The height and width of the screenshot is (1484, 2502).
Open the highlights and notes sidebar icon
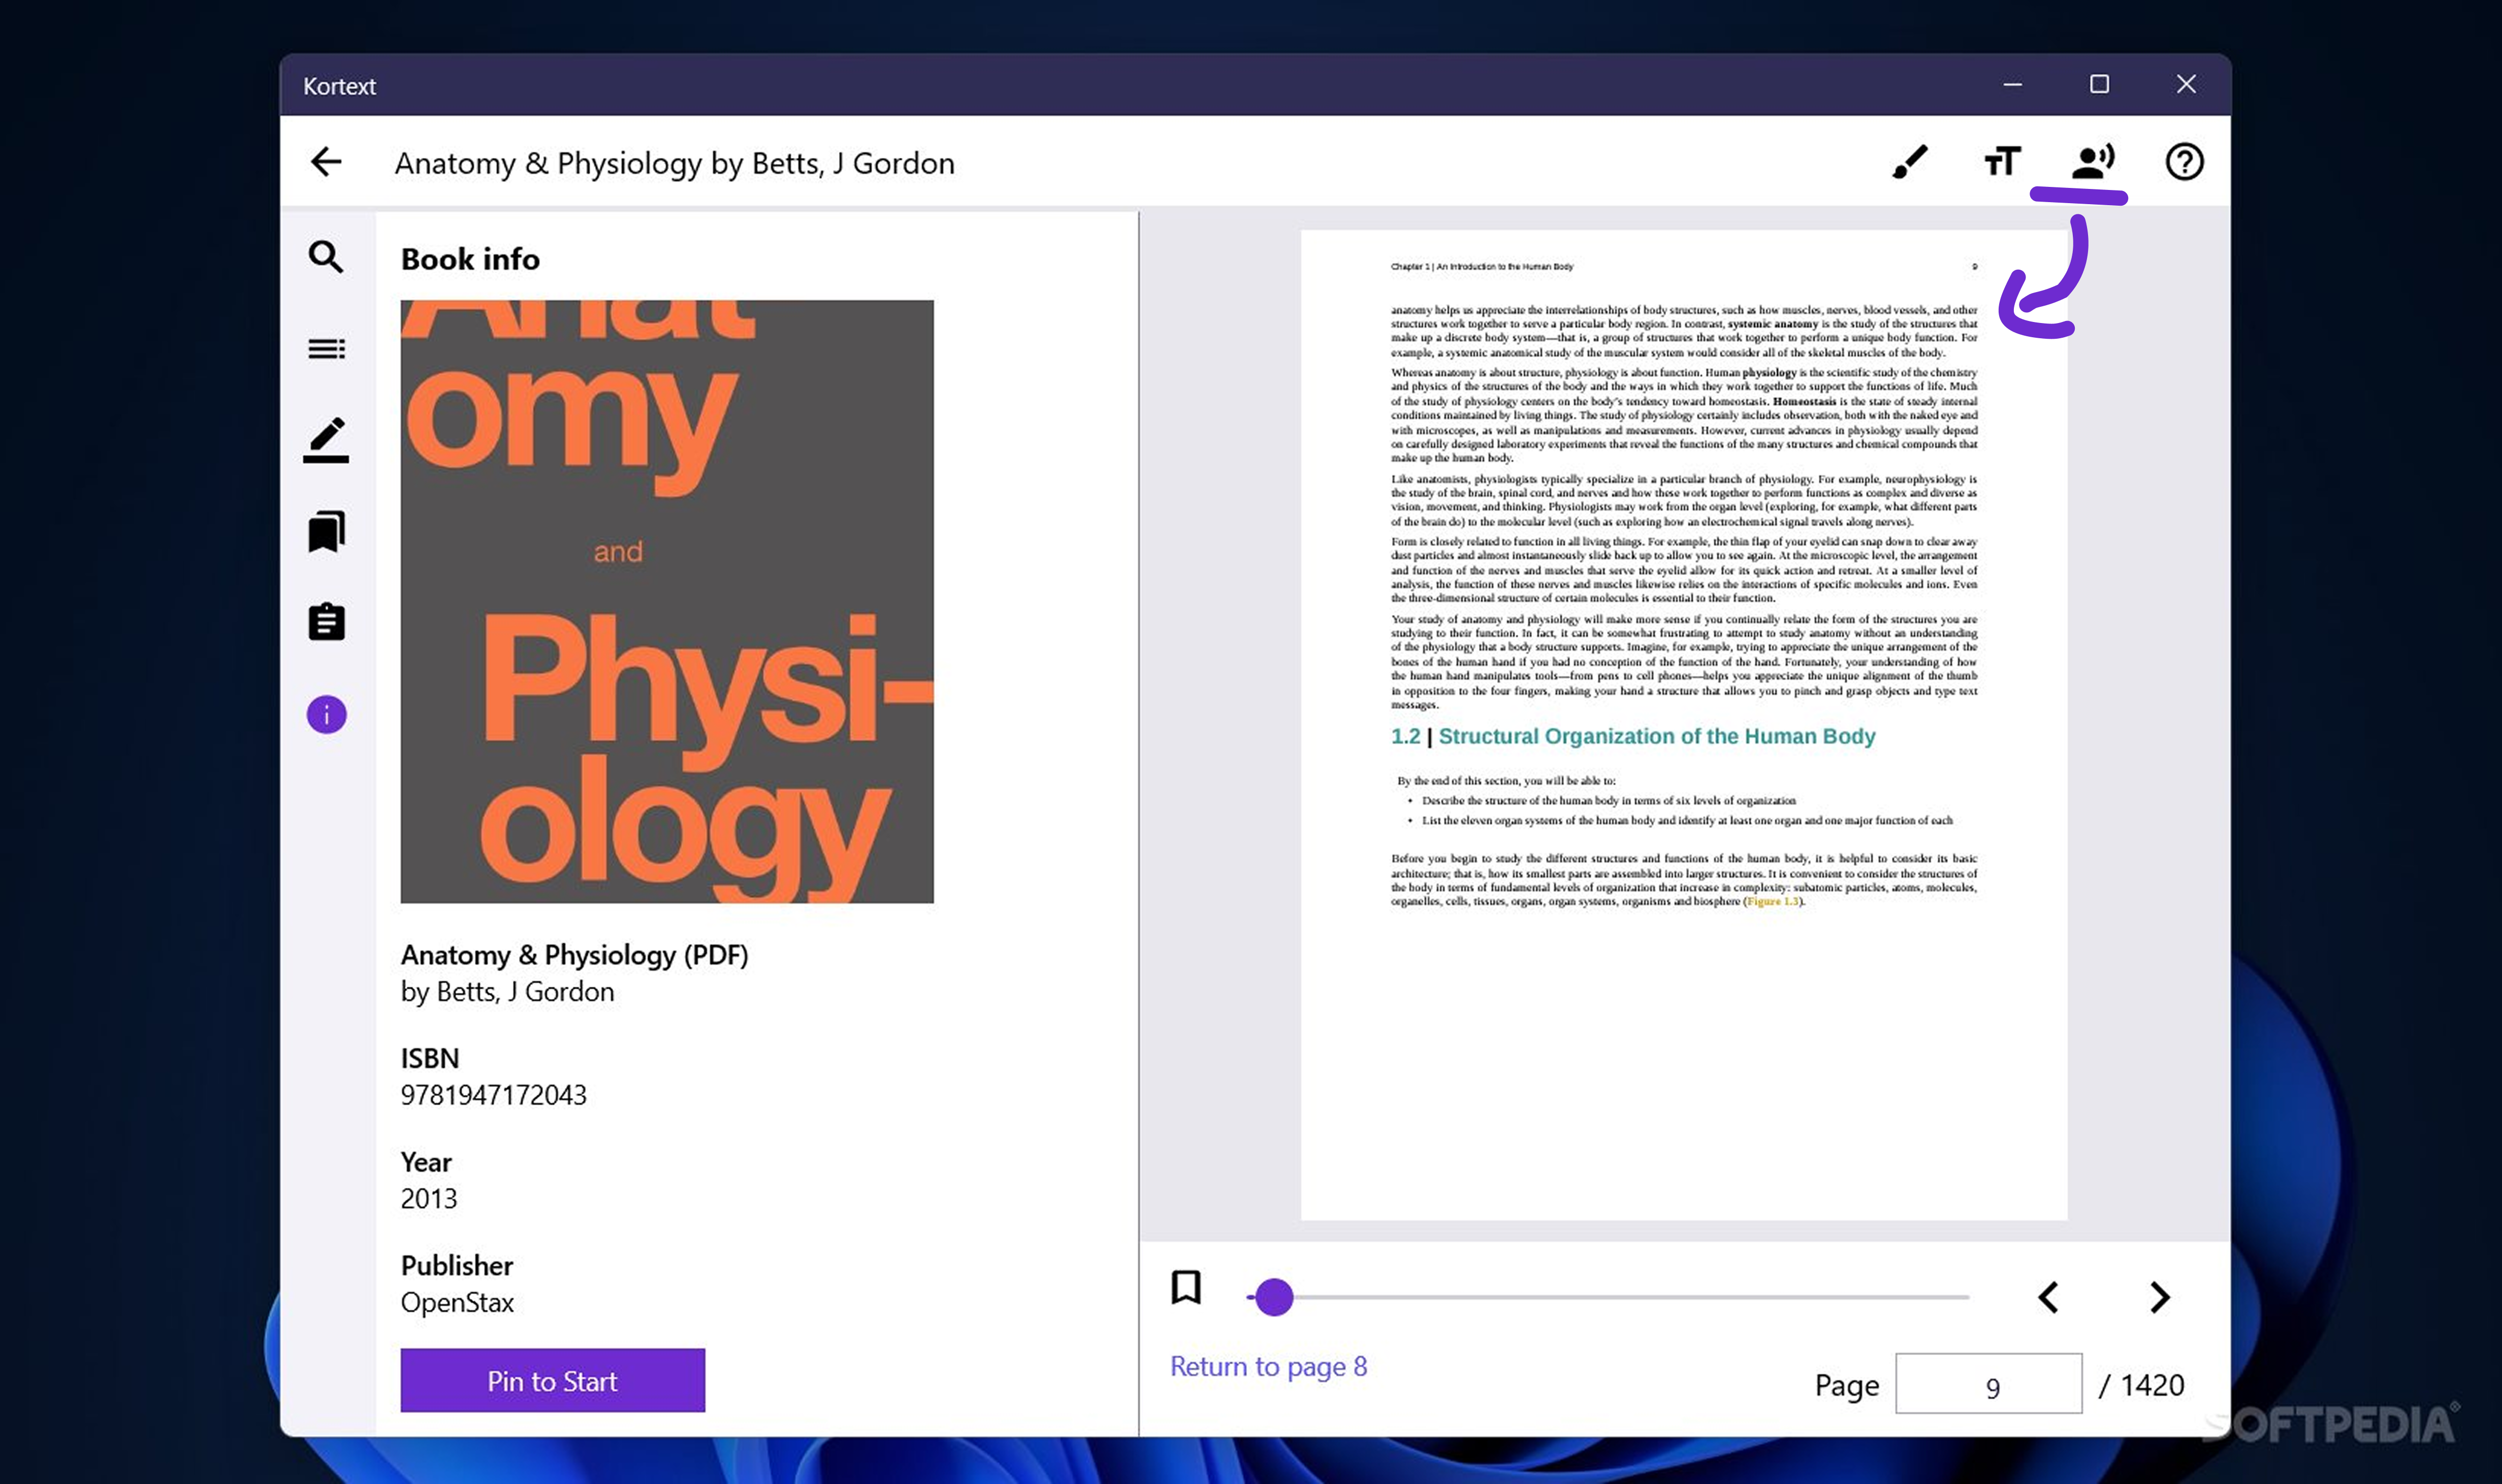point(326,440)
